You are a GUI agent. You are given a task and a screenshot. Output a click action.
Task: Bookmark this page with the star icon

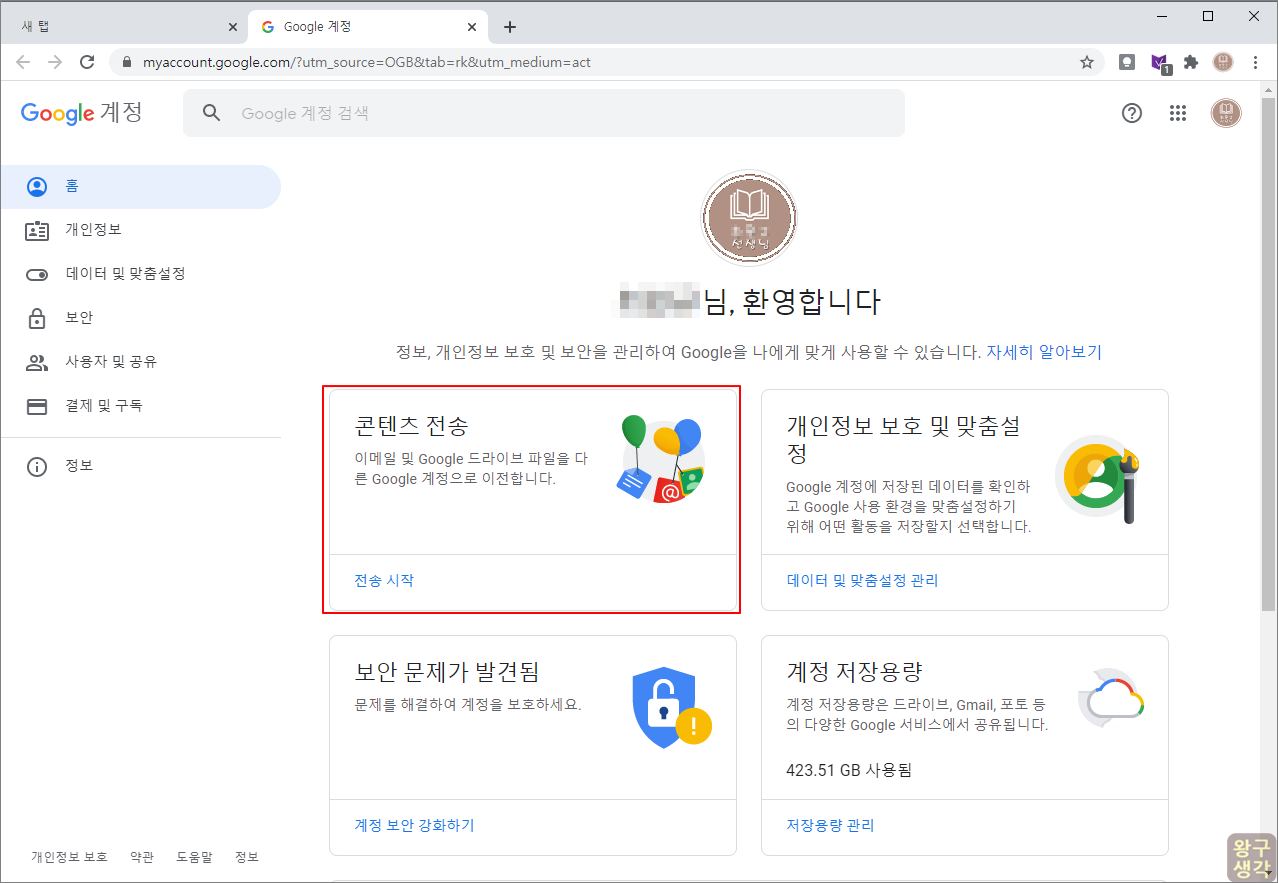pyautogui.click(x=1087, y=62)
